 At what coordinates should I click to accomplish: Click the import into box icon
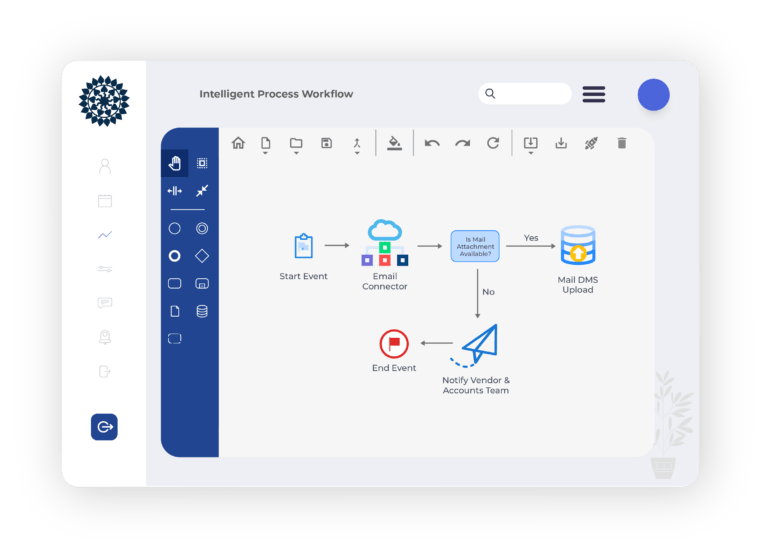click(530, 143)
